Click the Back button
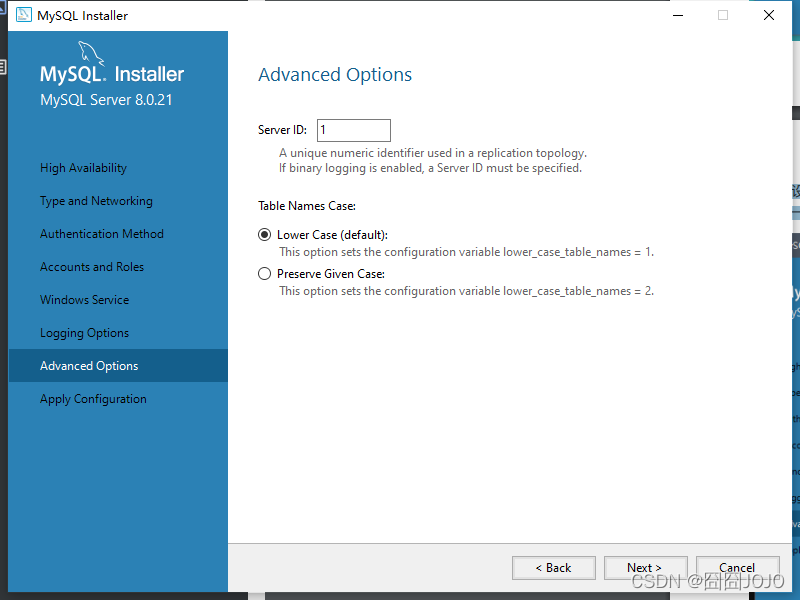Image resolution: width=800 pixels, height=600 pixels. click(x=554, y=568)
